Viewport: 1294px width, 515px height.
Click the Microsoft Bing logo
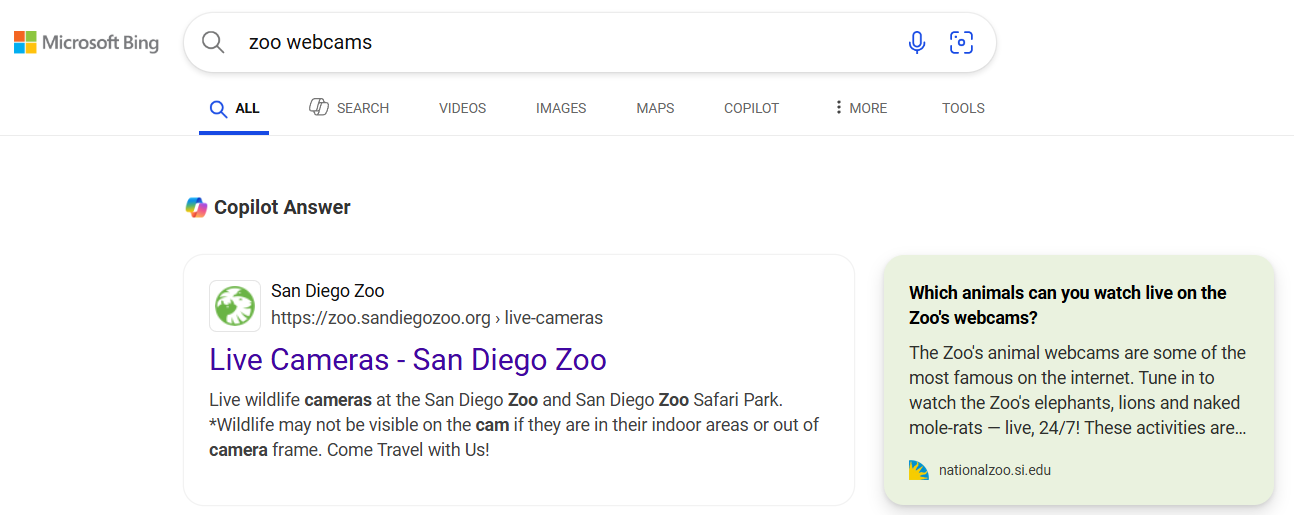(86, 42)
